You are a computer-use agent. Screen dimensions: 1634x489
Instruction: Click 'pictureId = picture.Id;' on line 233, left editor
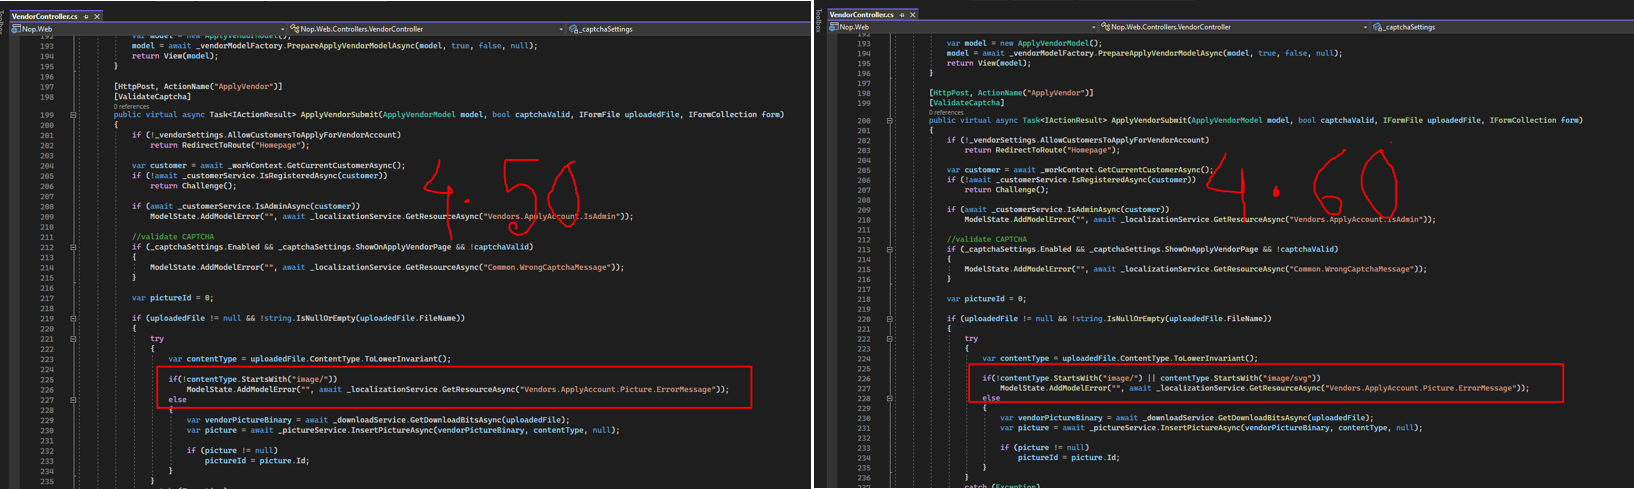click(x=257, y=461)
